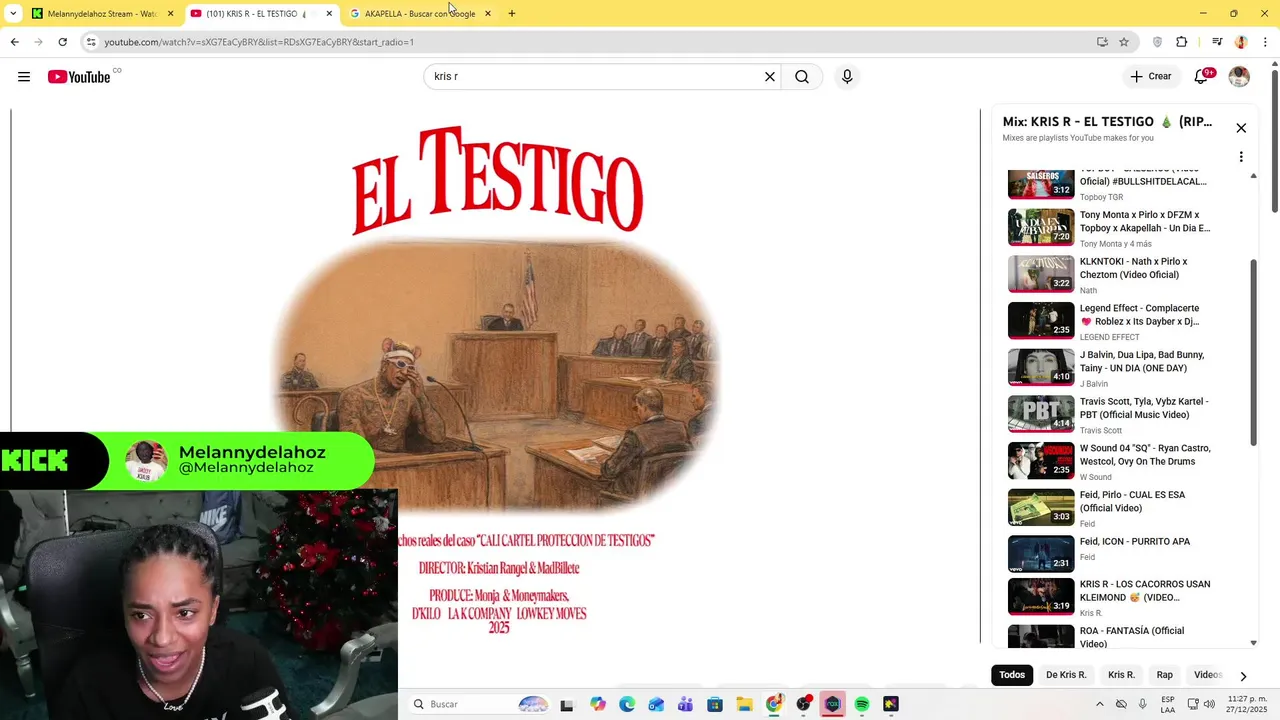The width and height of the screenshot is (1280, 720).
Task: Install app icon in address bar
Action: (1102, 42)
